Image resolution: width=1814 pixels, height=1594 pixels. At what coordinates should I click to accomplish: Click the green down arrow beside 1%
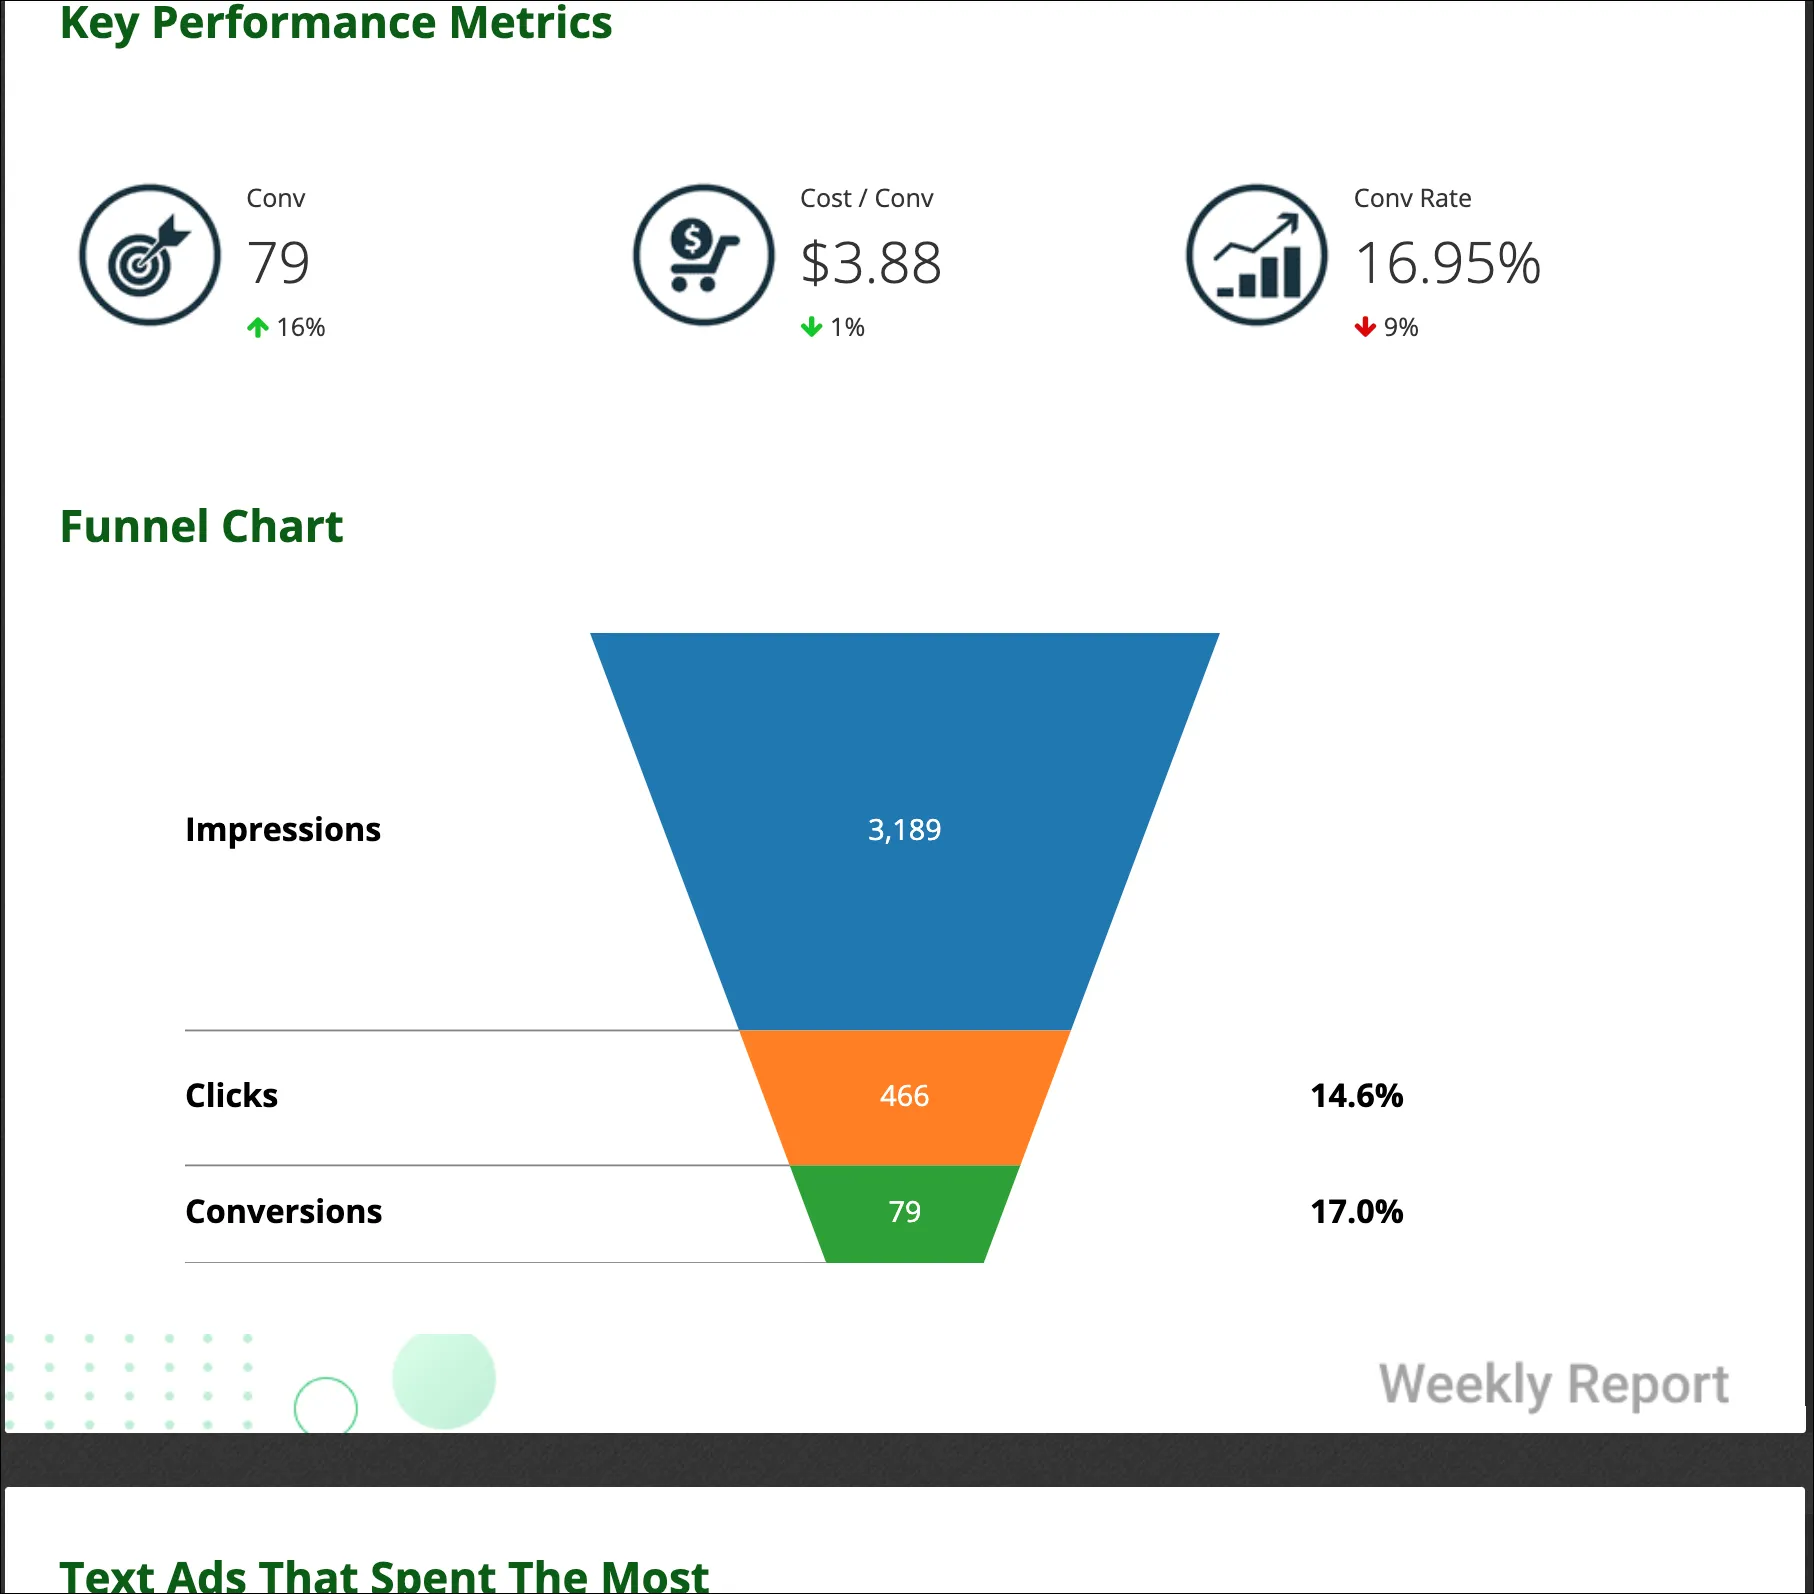811,327
